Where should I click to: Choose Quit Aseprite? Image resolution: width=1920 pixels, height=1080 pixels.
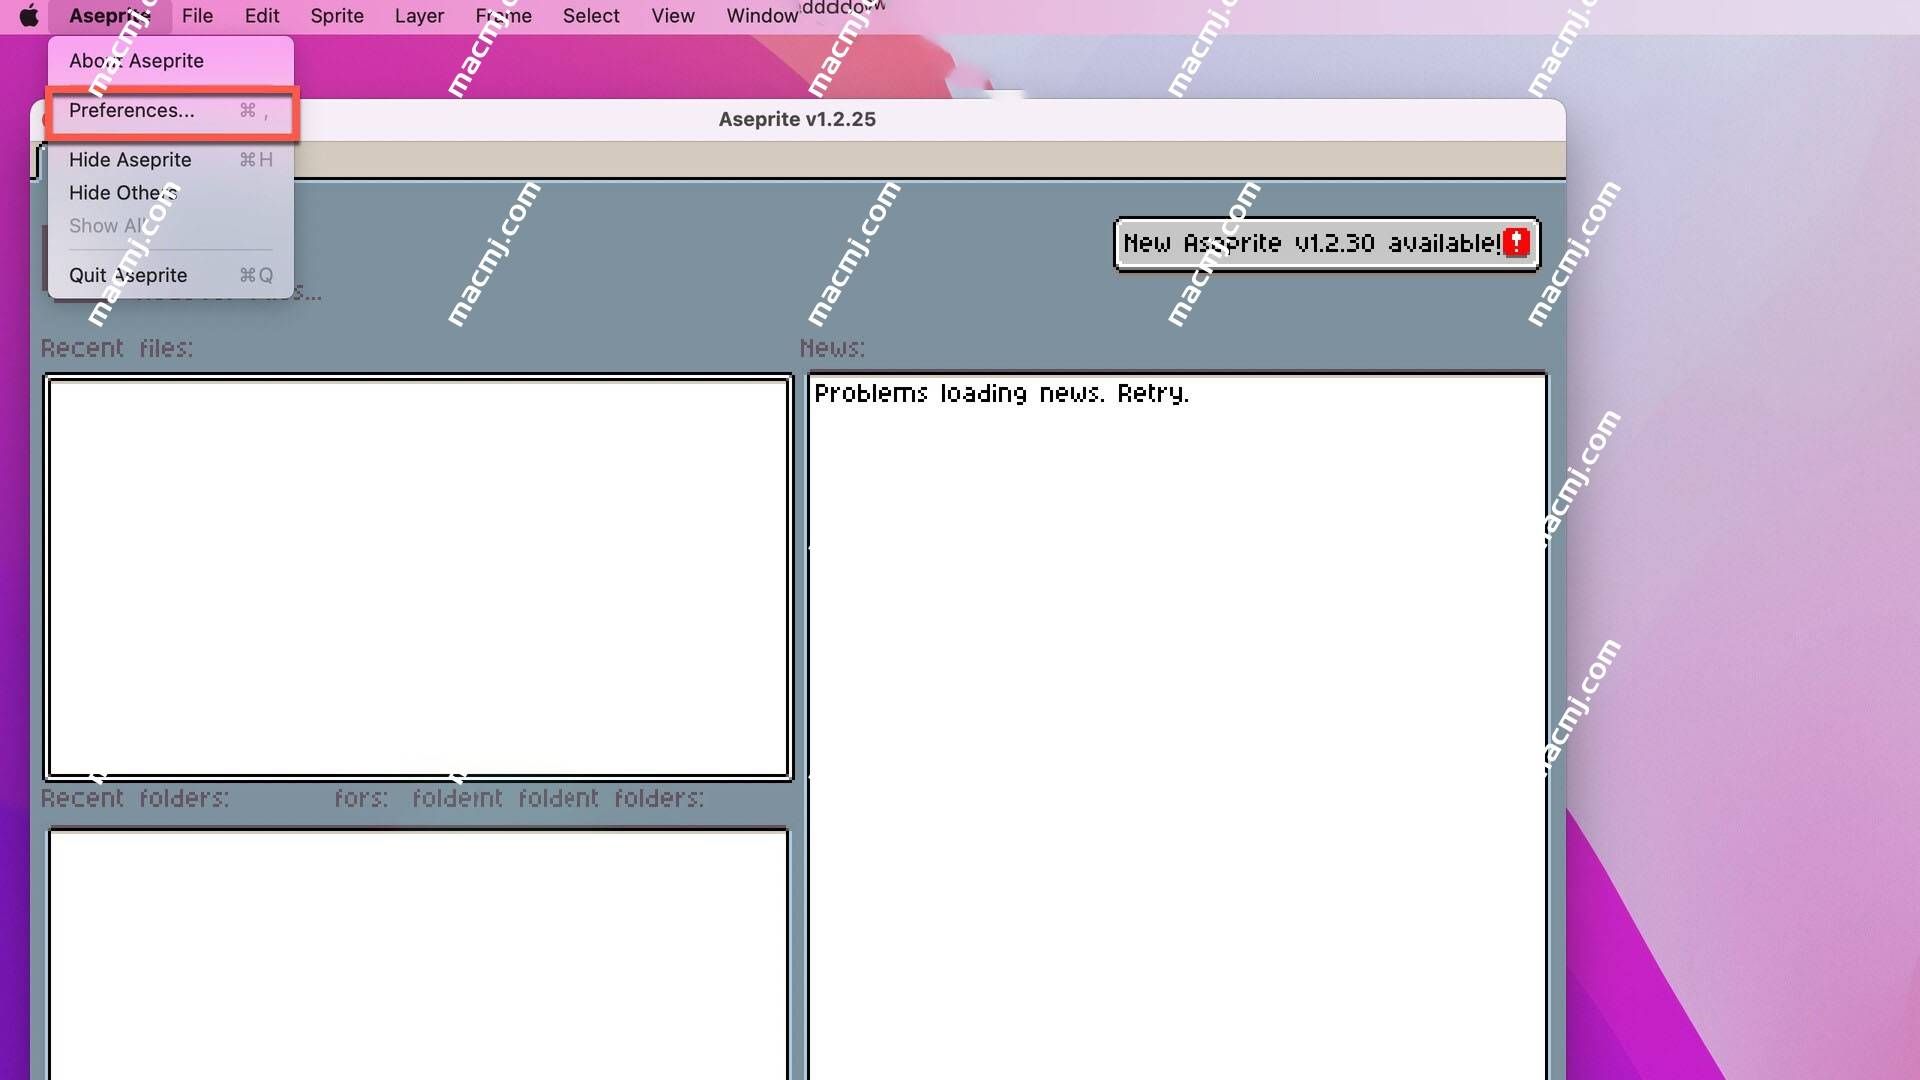tap(171, 275)
